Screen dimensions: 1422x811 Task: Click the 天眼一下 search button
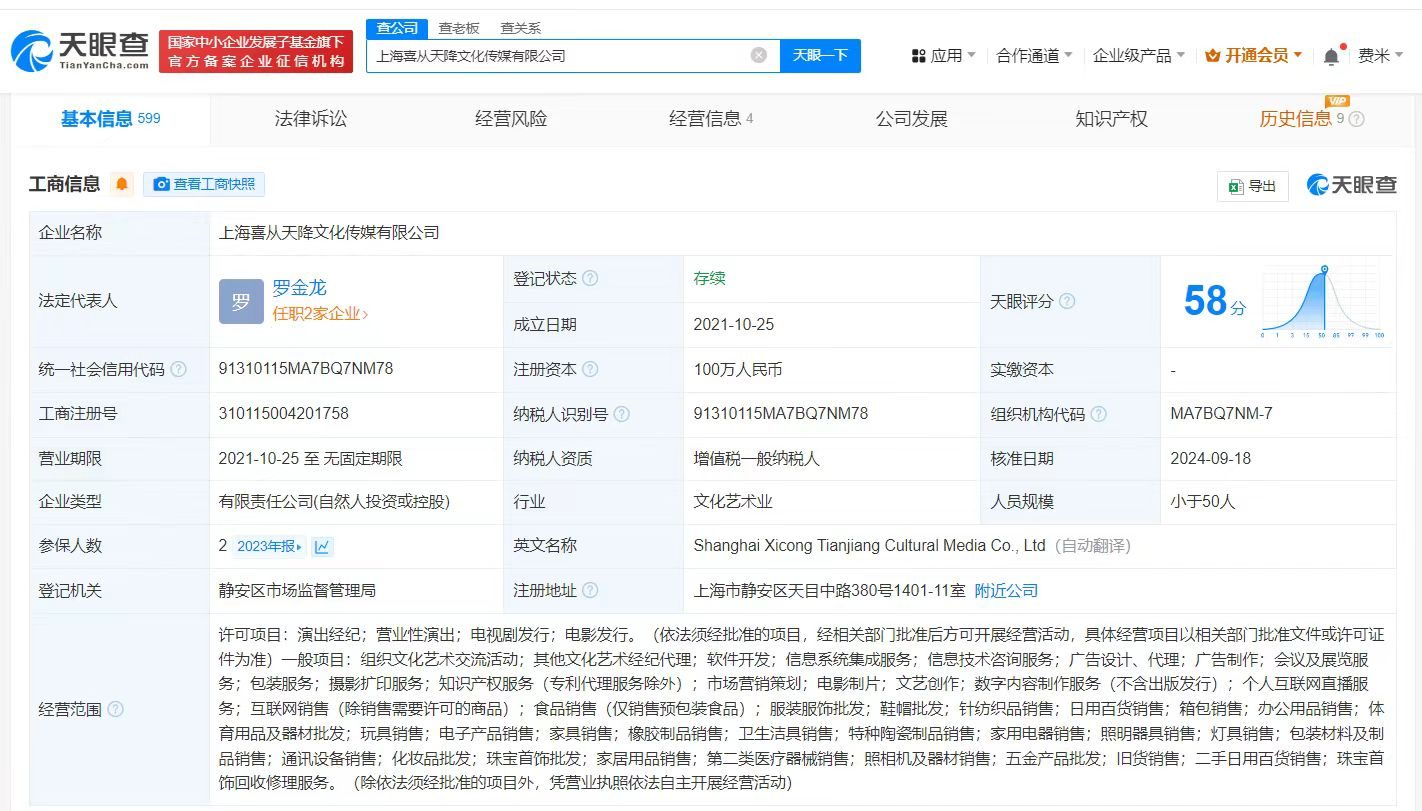[821, 55]
